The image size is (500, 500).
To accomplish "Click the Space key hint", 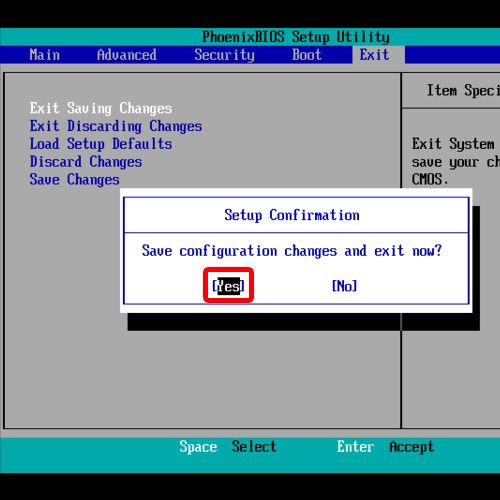I will click(x=198, y=447).
